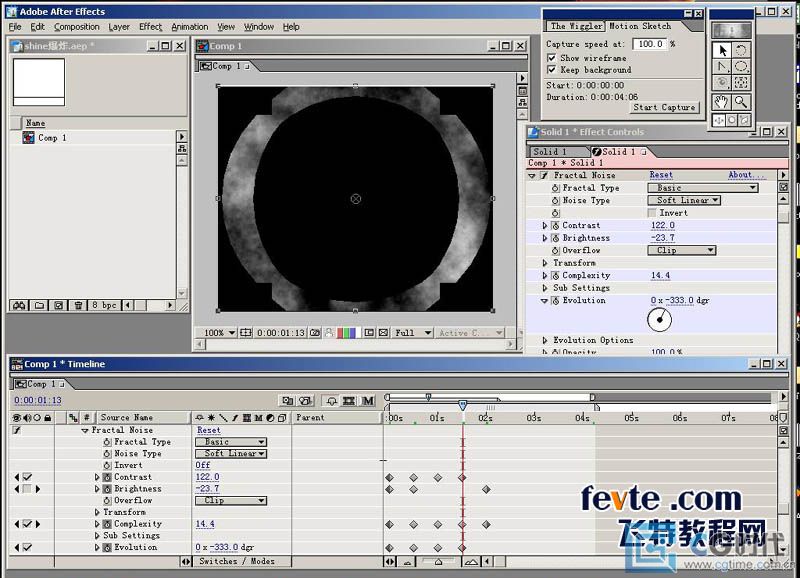800x578 pixels.
Task: Toggle the Evolution keyframe checkbox in Timeline
Action: click(x=27, y=547)
